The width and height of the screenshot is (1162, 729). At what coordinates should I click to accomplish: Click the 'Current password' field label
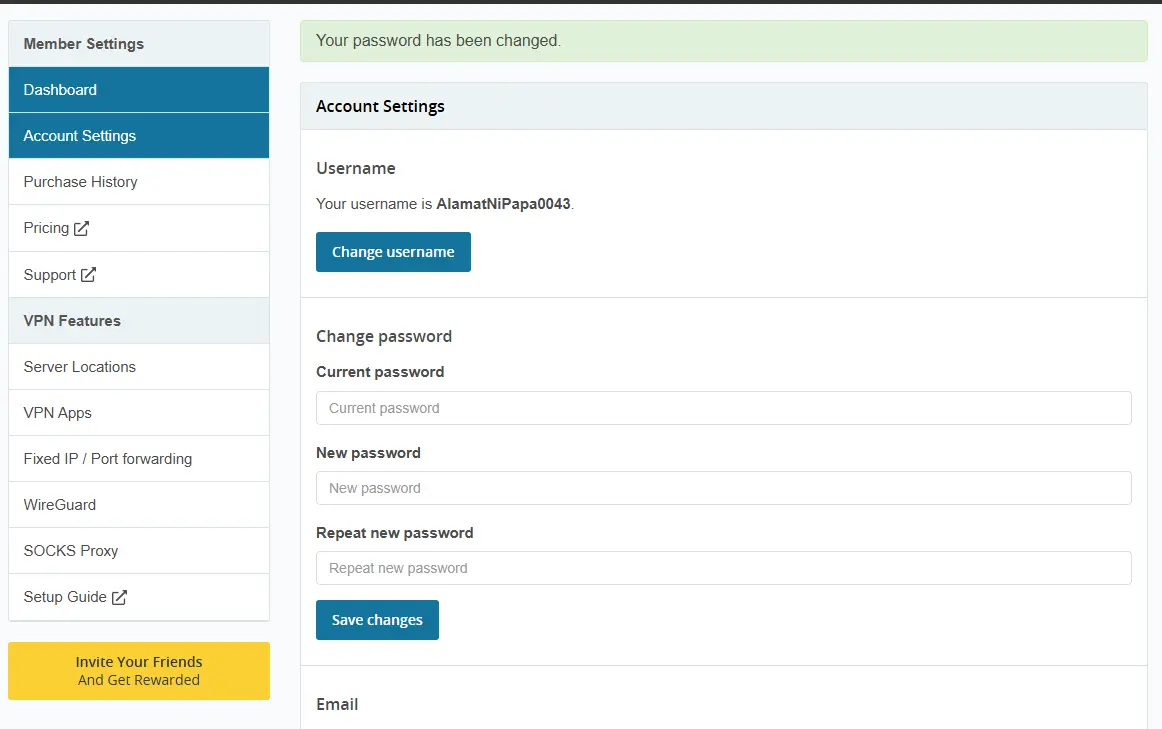pos(380,372)
